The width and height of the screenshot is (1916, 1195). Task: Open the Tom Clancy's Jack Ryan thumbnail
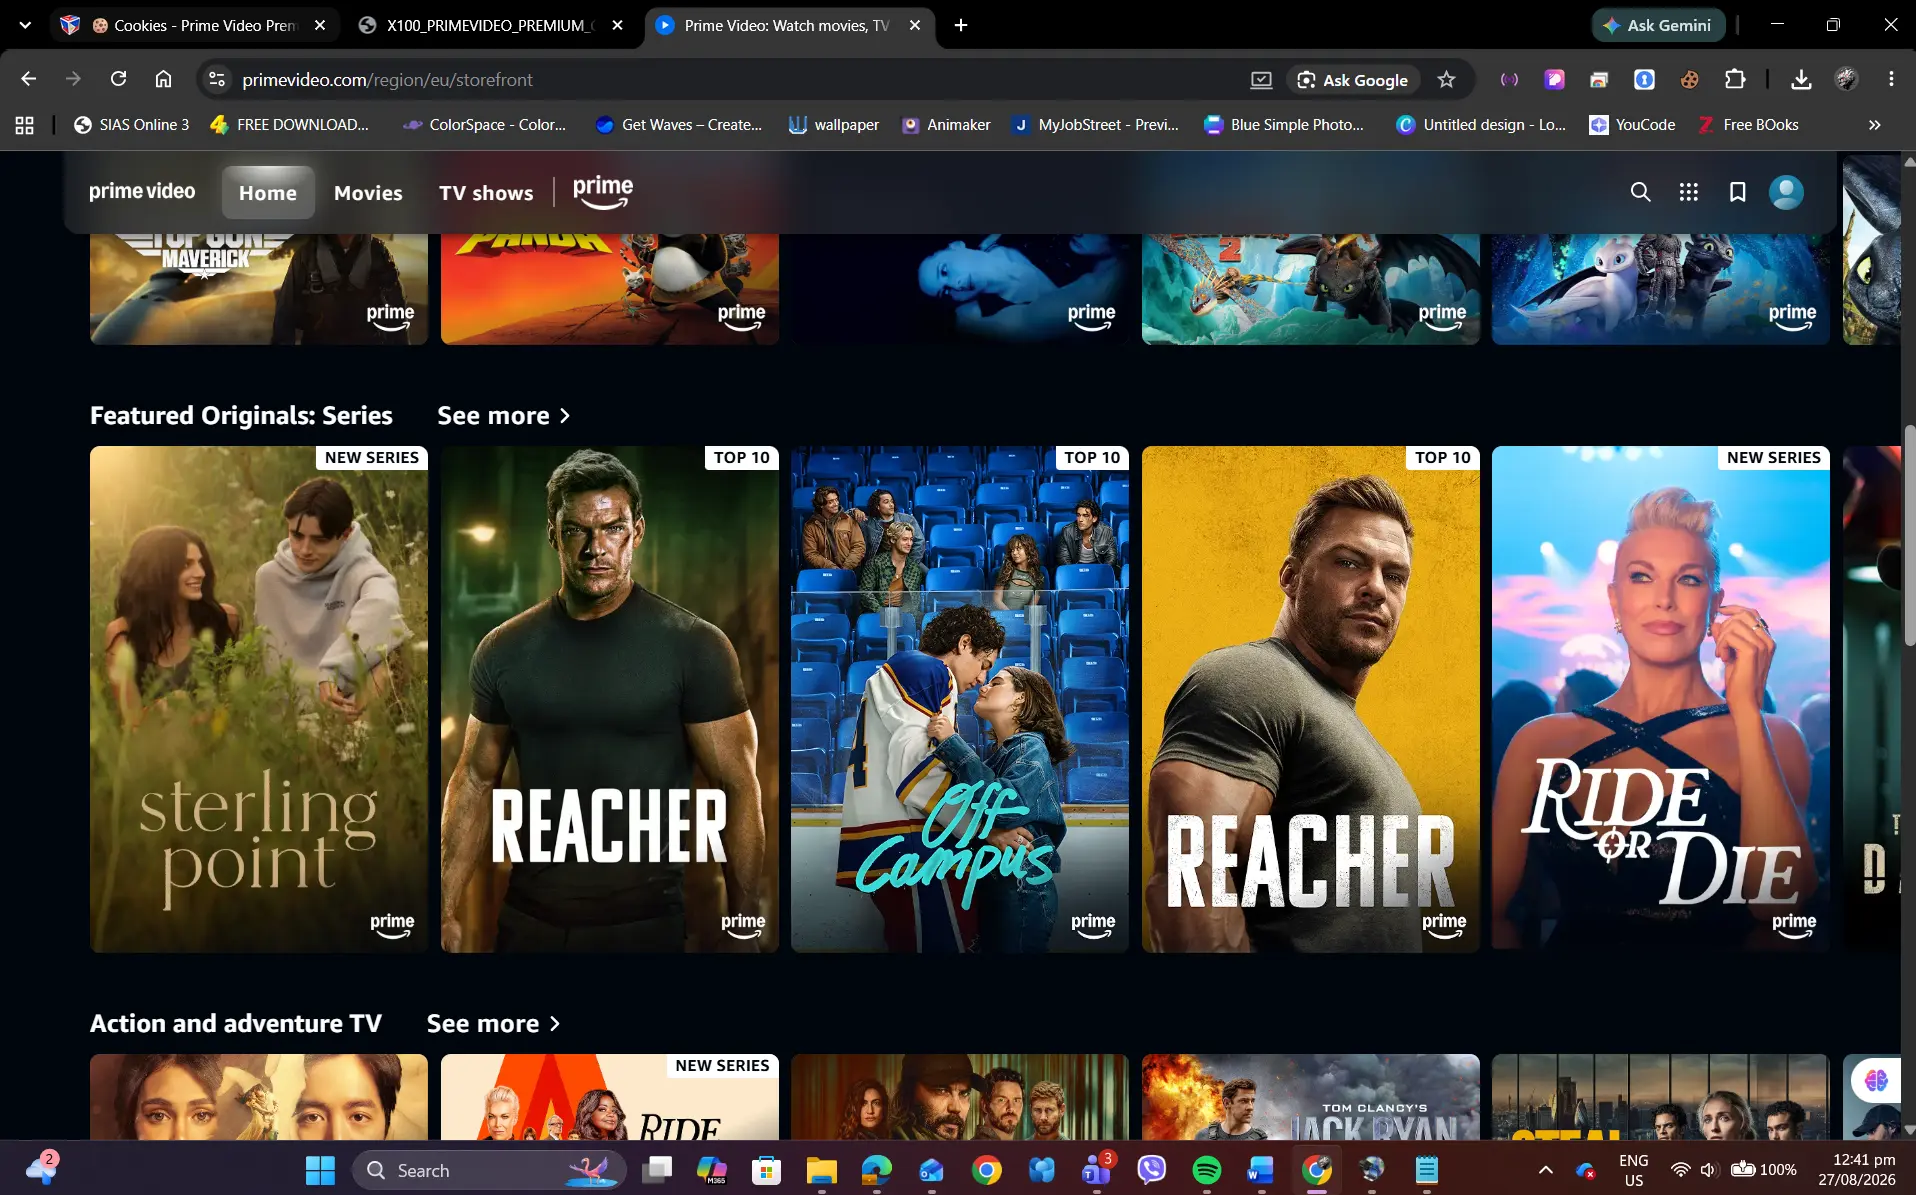click(1311, 1097)
